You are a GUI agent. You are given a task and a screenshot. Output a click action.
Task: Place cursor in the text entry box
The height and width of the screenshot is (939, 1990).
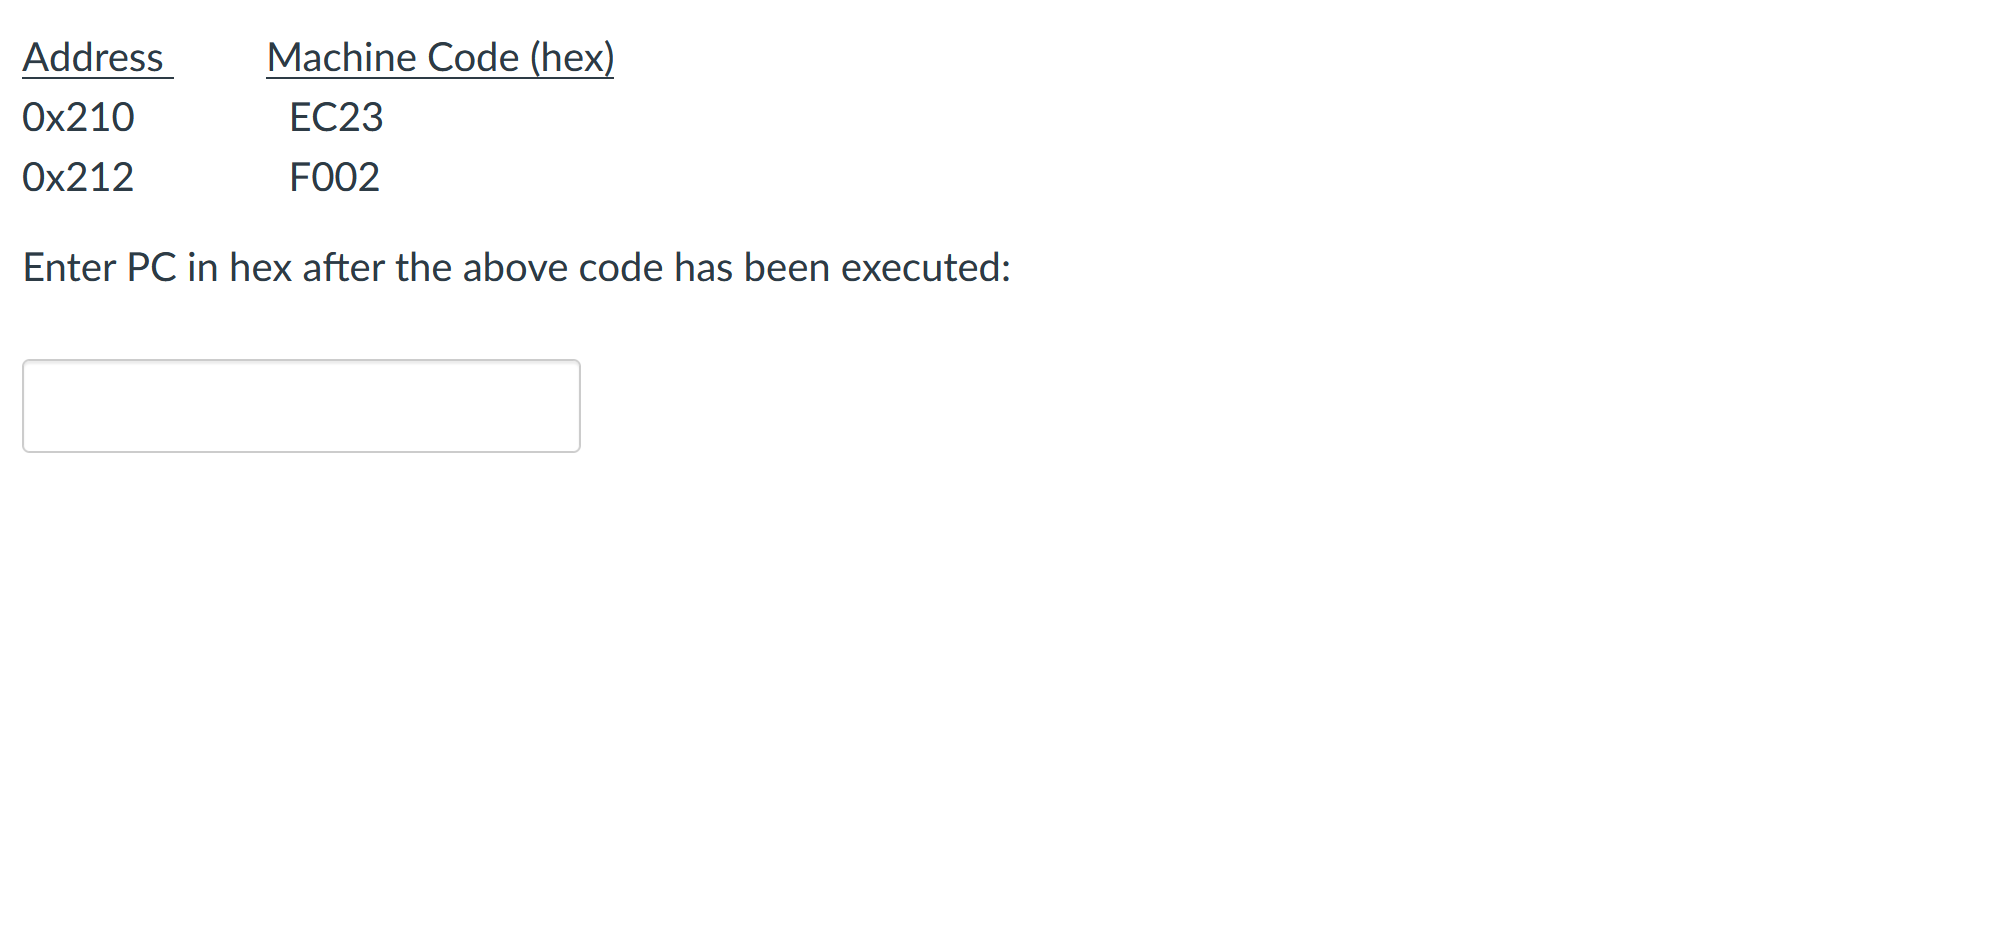click(x=300, y=405)
